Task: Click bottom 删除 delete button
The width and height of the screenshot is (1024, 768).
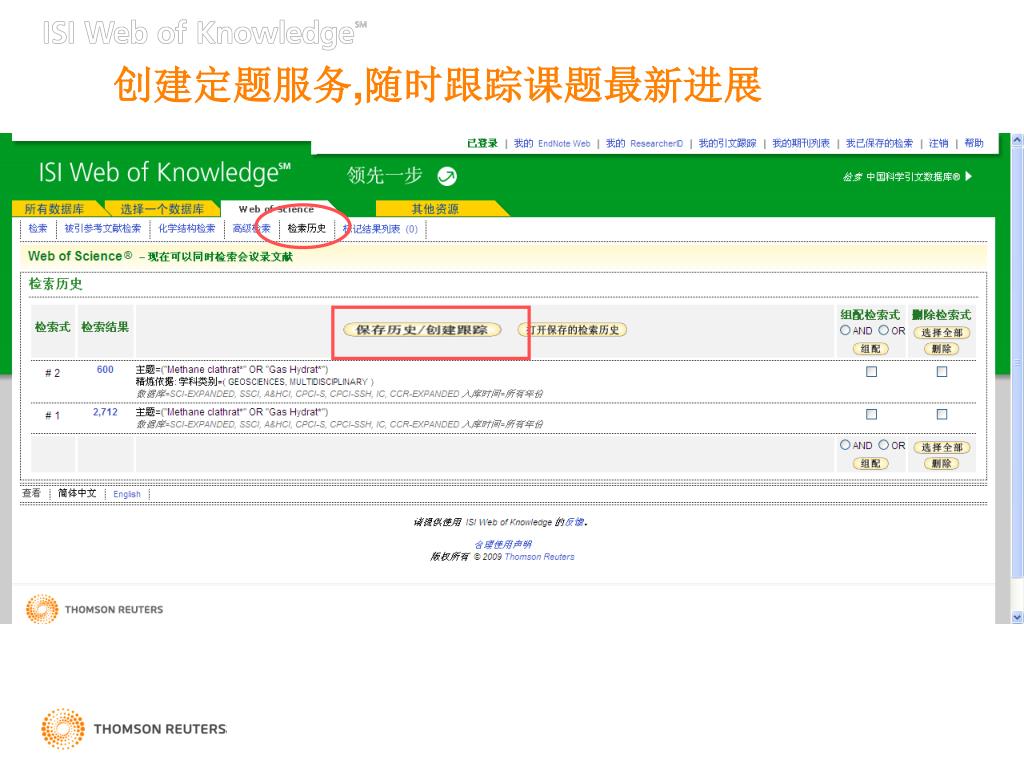Action: point(941,463)
